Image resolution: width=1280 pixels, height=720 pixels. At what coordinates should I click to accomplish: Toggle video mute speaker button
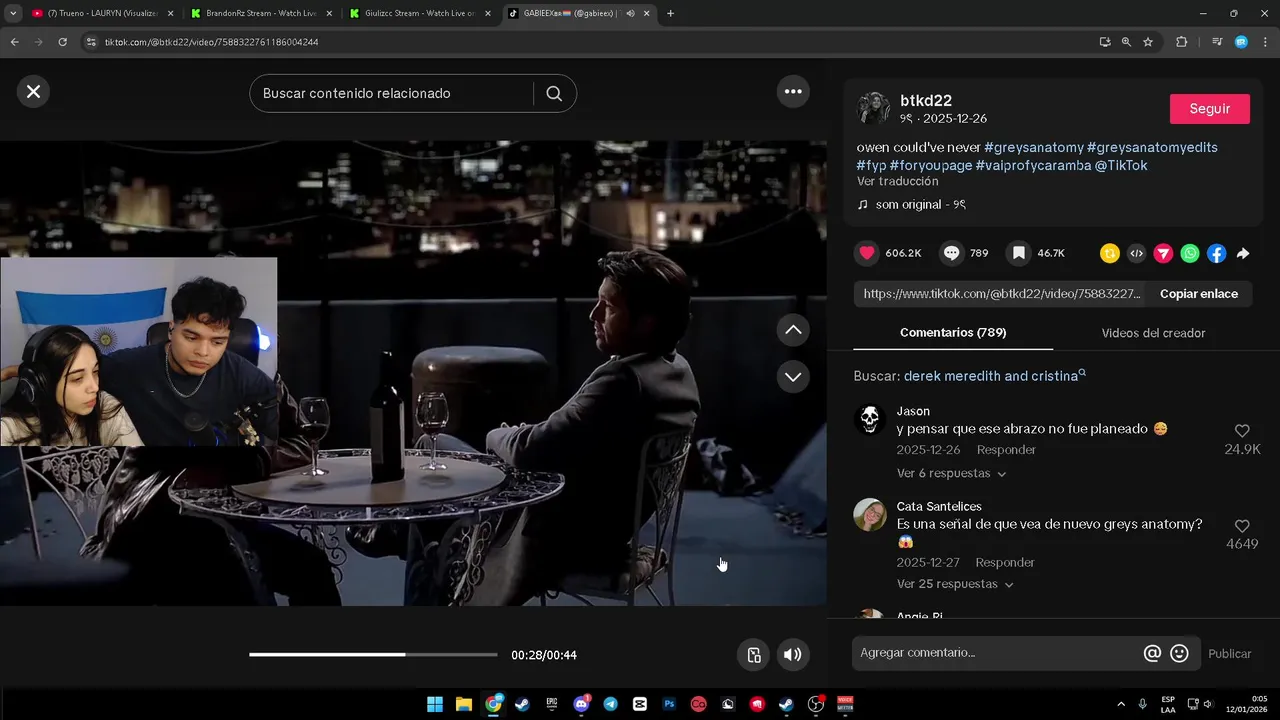pyautogui.click(x=793, y=655)
